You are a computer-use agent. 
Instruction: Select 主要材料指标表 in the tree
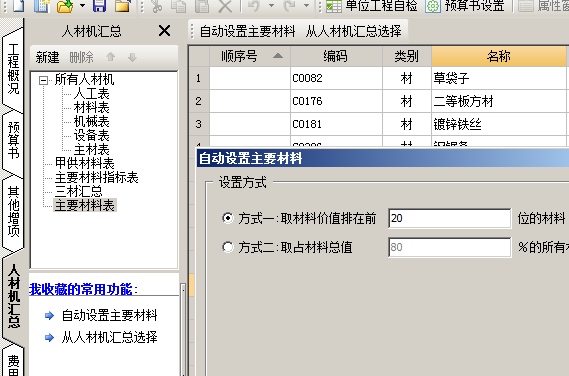tap(97, 177)
